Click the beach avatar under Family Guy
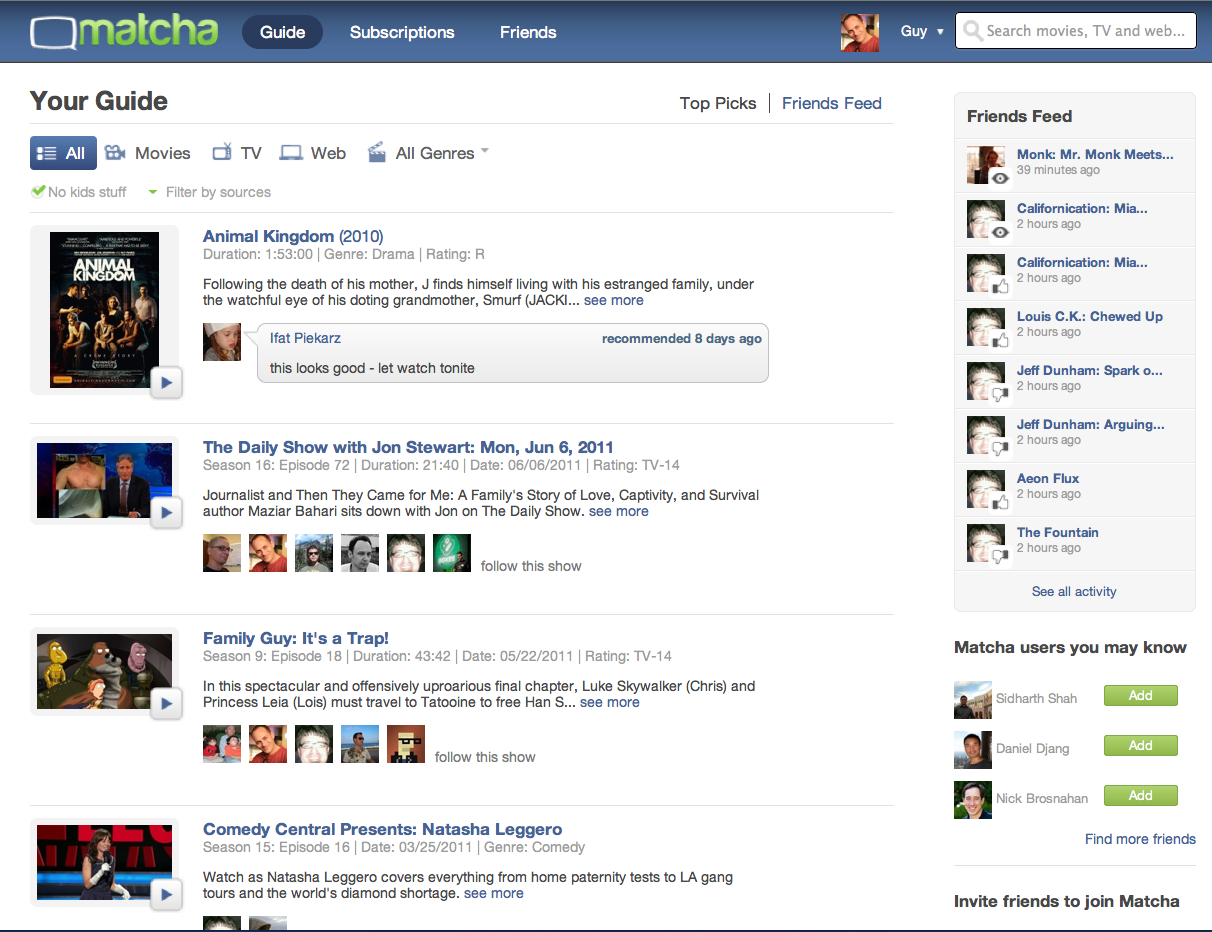This screenshot has width=1212, height=932. 360,744
